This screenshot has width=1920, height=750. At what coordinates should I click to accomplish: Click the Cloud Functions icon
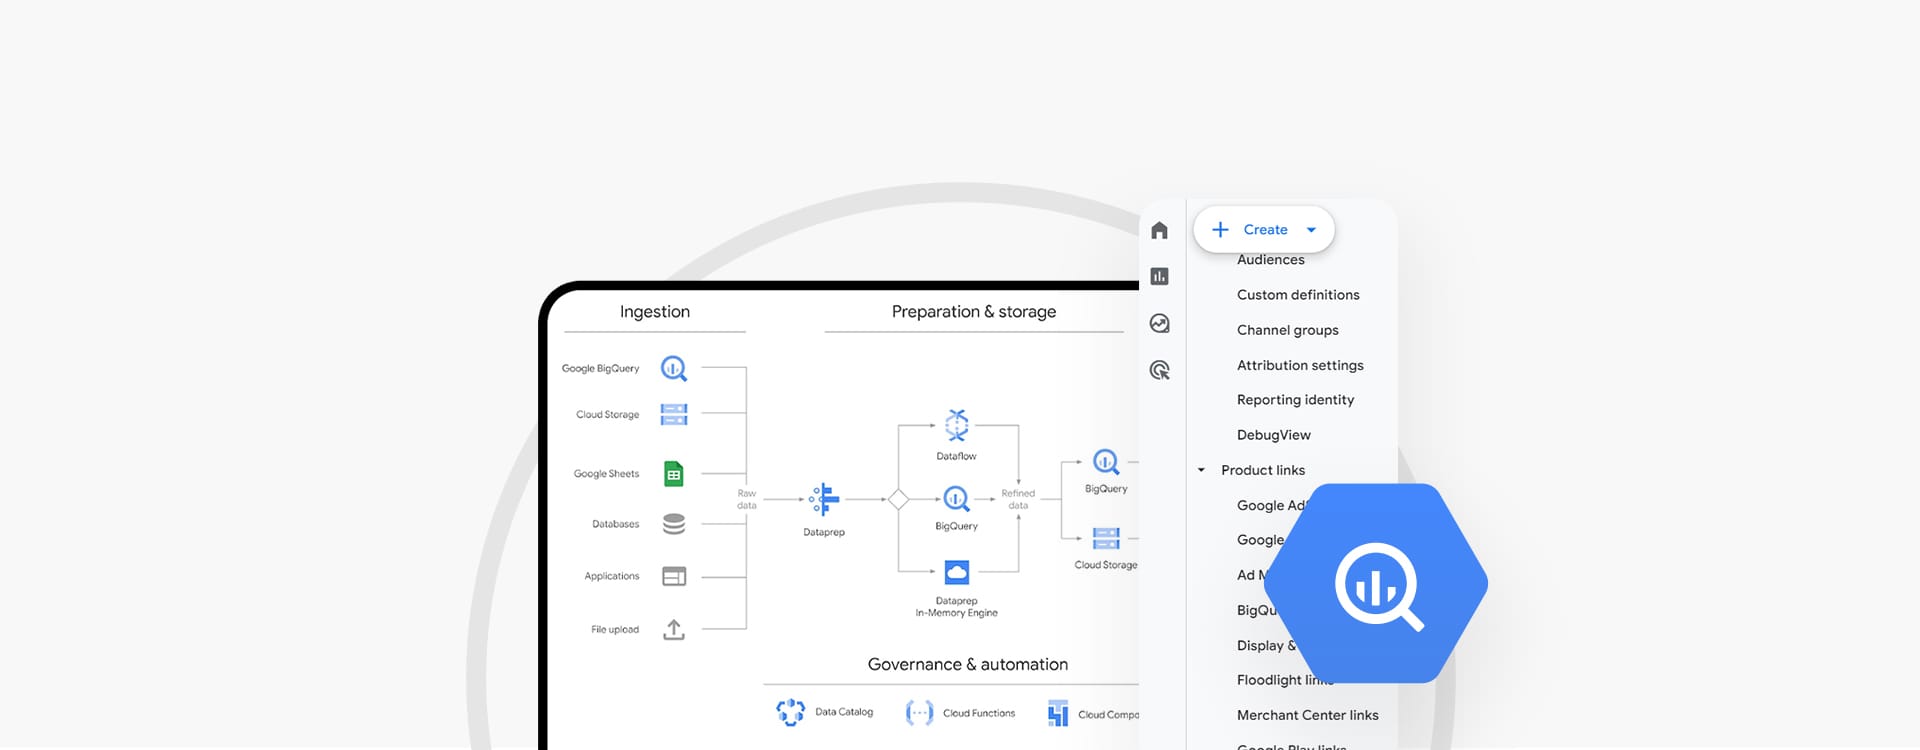point(919,712)
